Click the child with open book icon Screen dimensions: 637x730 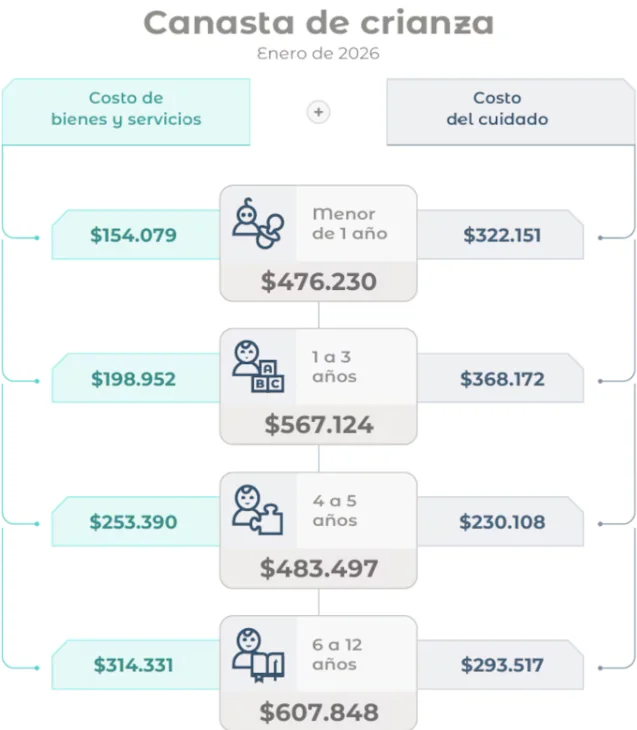pos(258,653)
